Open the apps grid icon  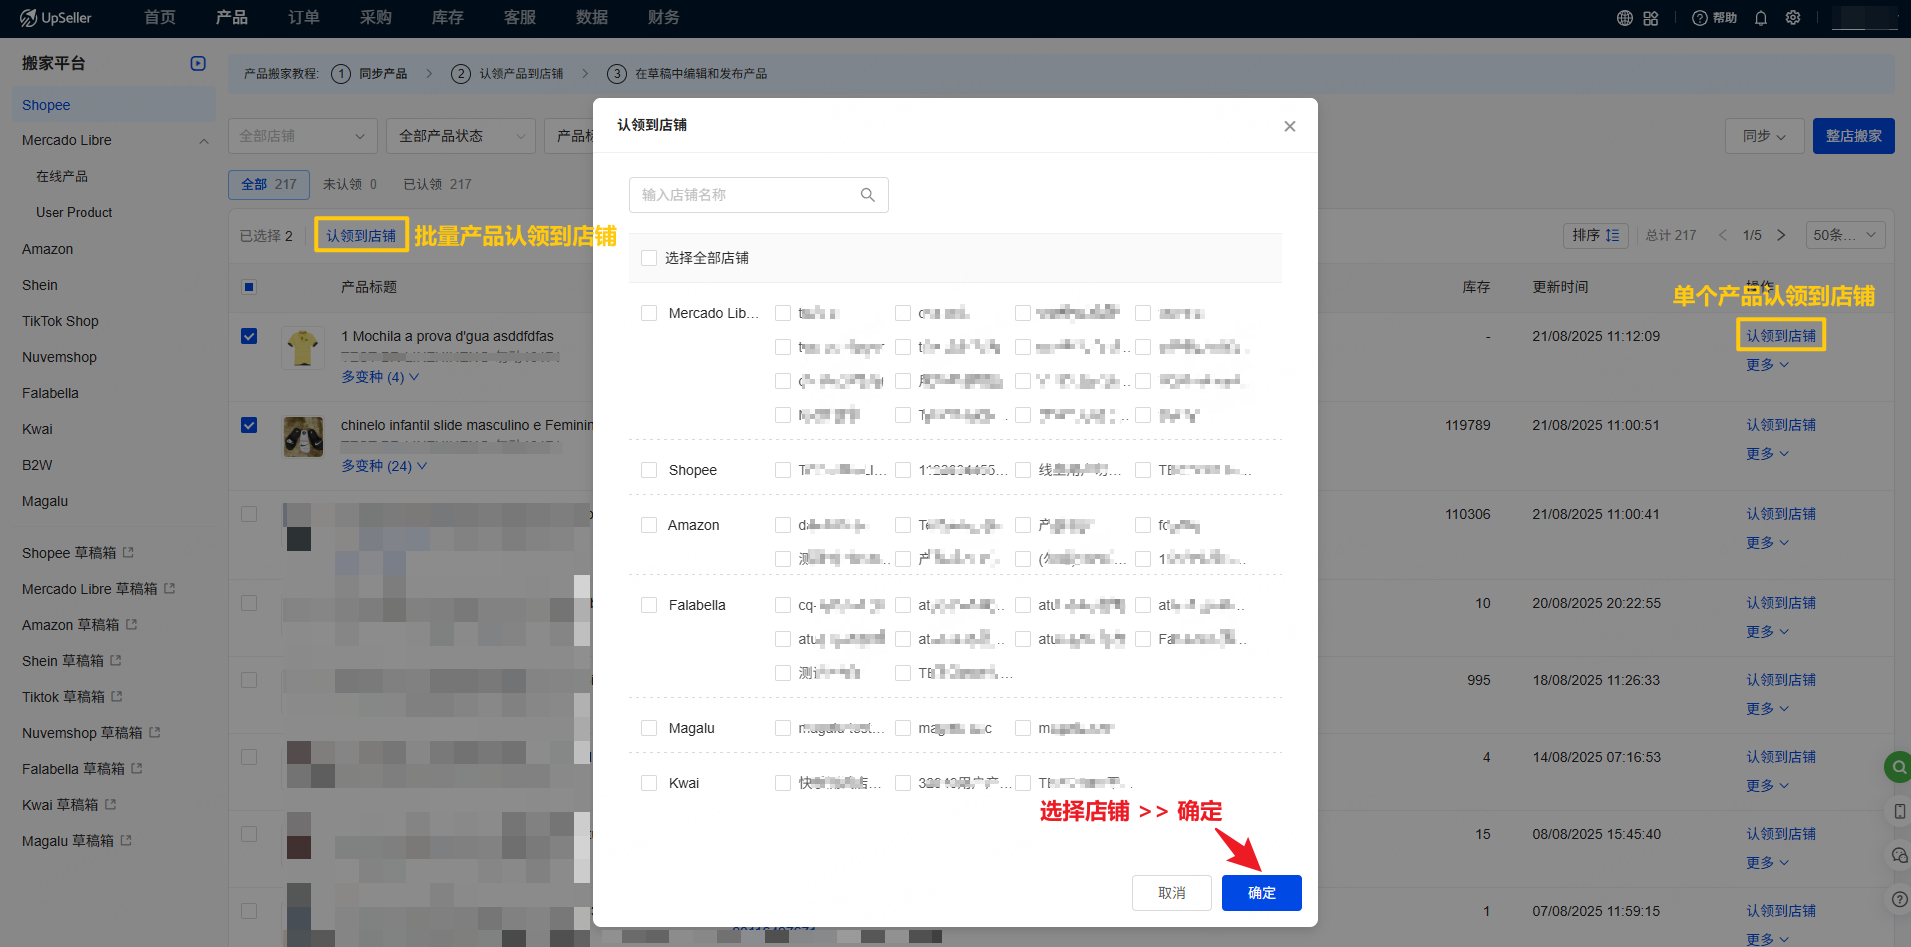[1651, 18]
